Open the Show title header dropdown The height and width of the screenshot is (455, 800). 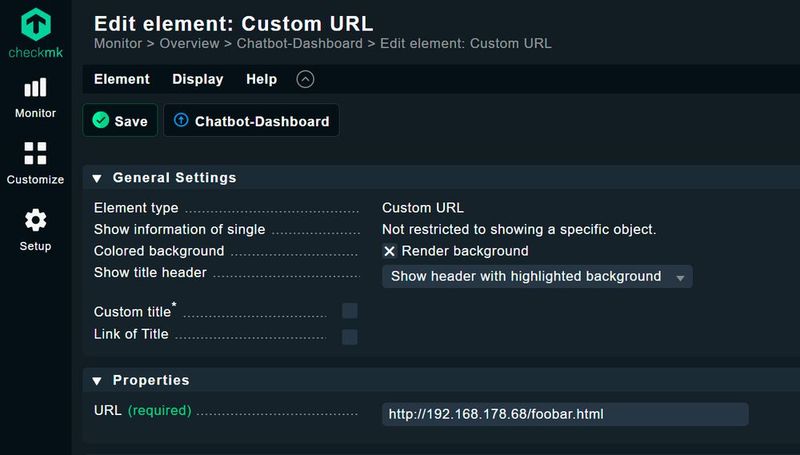point(537,276)
